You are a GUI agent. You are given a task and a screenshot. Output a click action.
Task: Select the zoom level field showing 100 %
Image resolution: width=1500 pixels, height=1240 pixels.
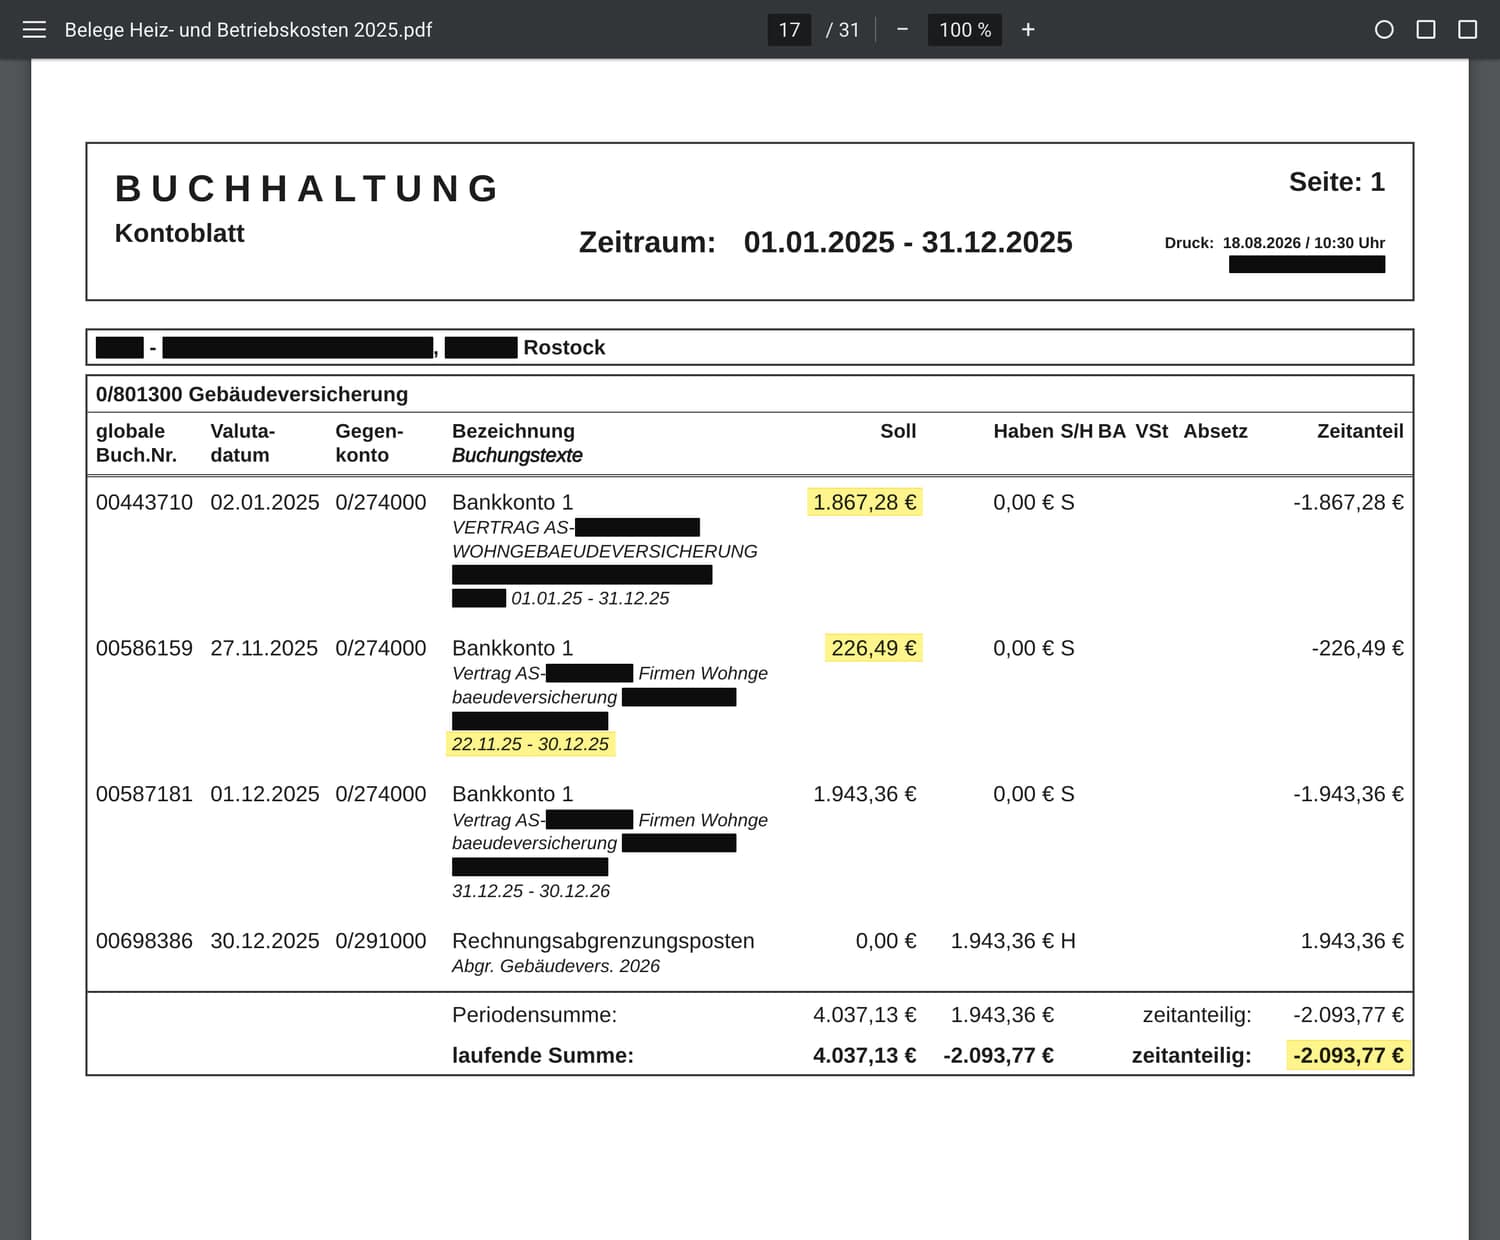click(x=965, y=30)
